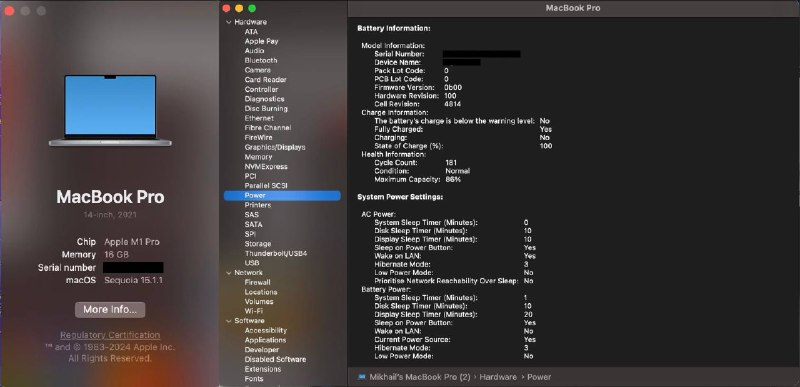Click the Sequoia 15.1.1 macOS version

[134, 280]
